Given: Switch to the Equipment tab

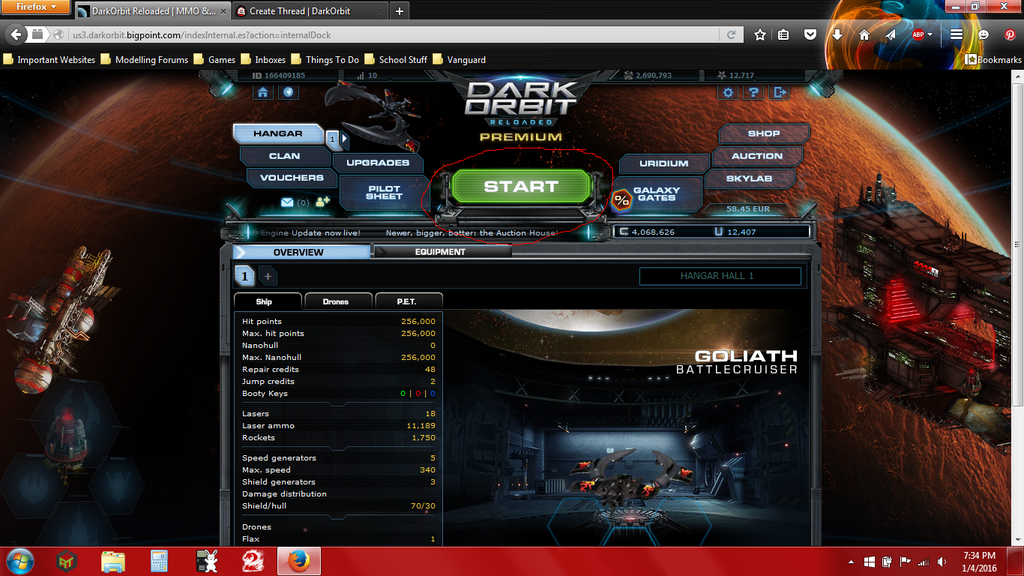Looking at the screenshot, I should click(440, 252).
